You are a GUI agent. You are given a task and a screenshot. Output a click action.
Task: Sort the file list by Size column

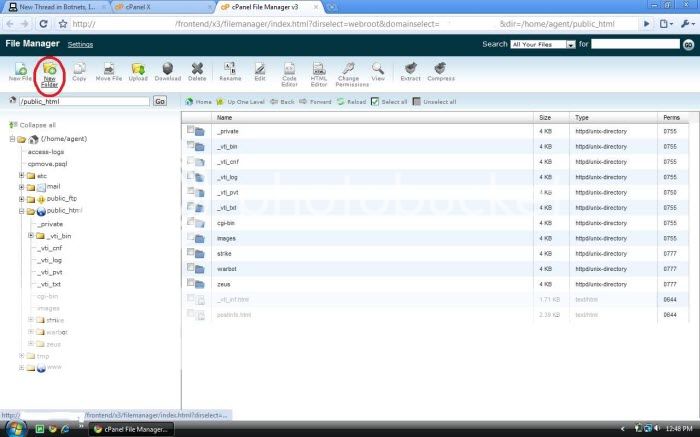point(545,117)
